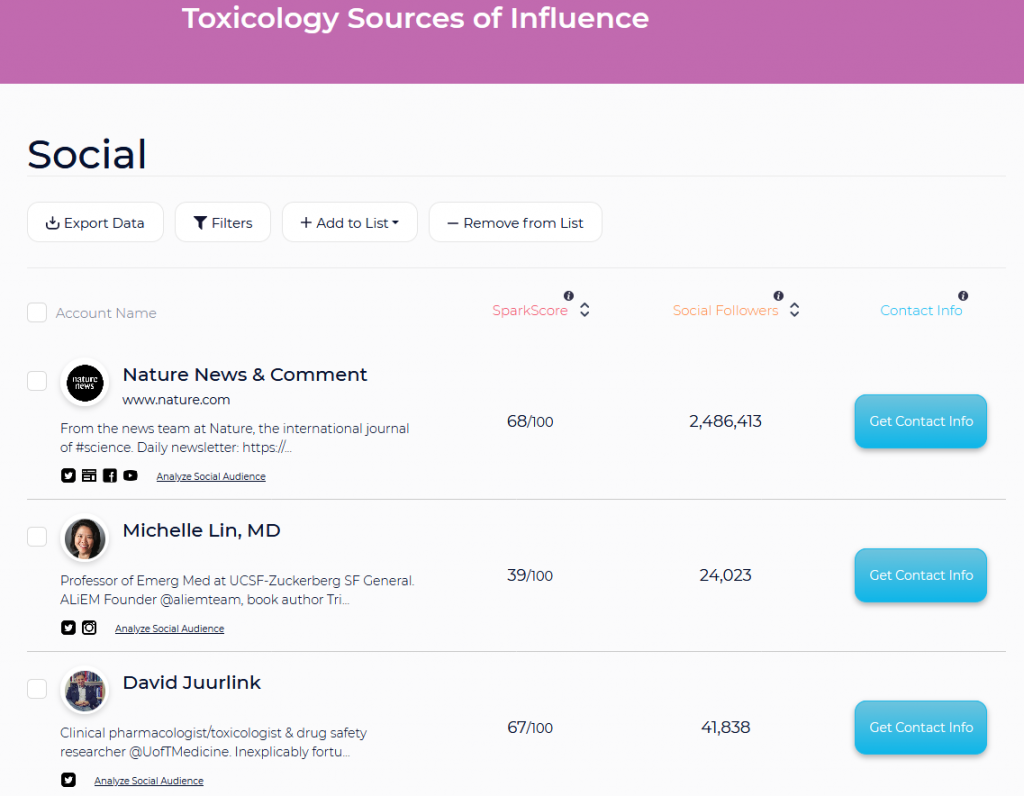Click the Social section heading

[x=87, y=154]
